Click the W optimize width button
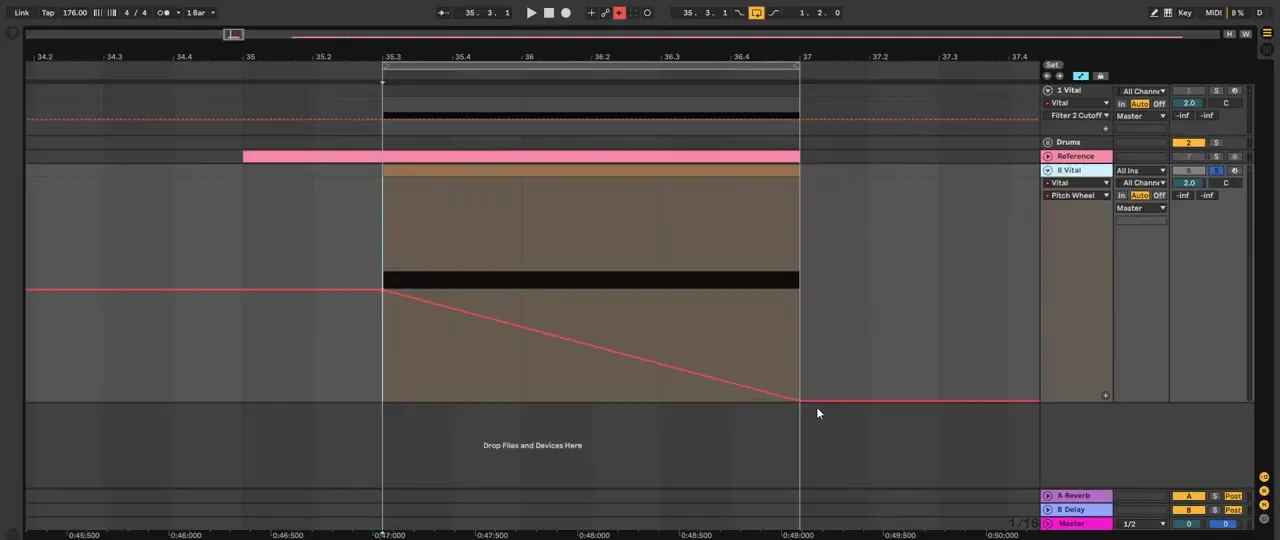 pos(1245,34)
